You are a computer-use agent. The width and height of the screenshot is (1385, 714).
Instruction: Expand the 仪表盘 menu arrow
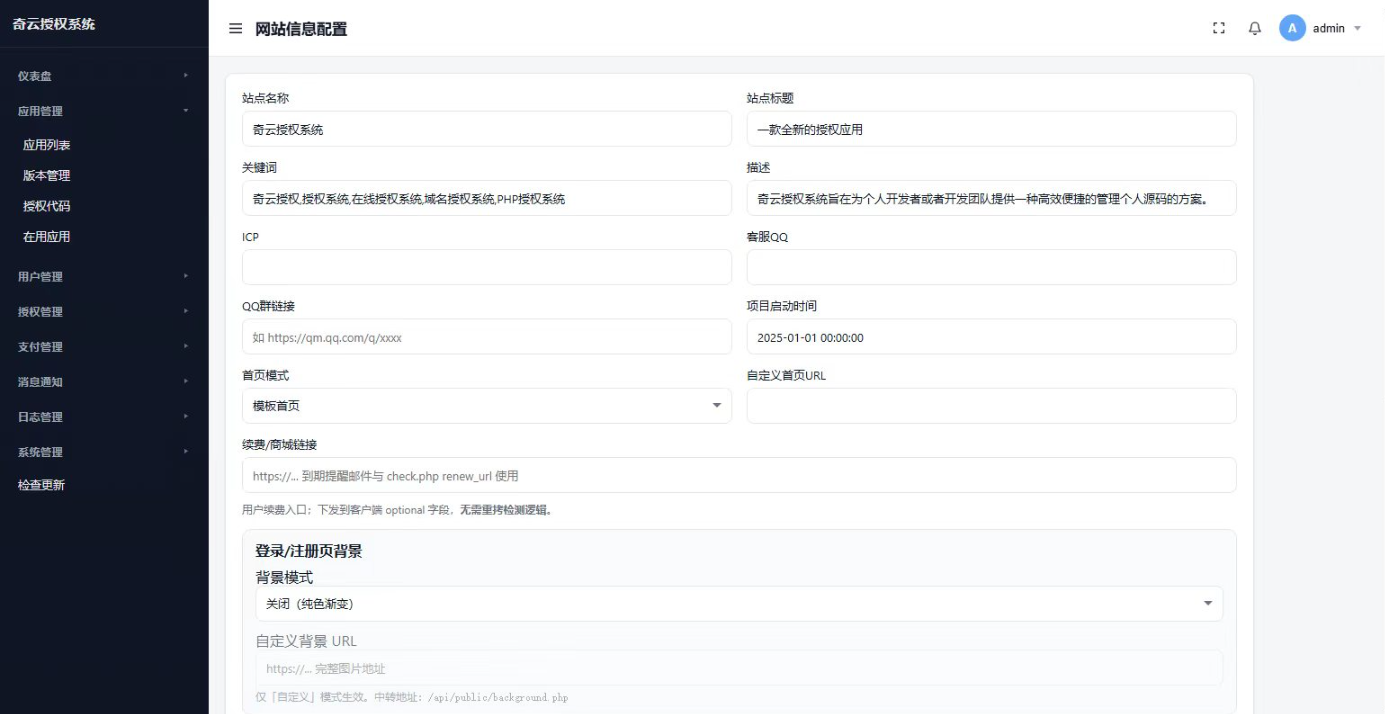click(186, 75)
